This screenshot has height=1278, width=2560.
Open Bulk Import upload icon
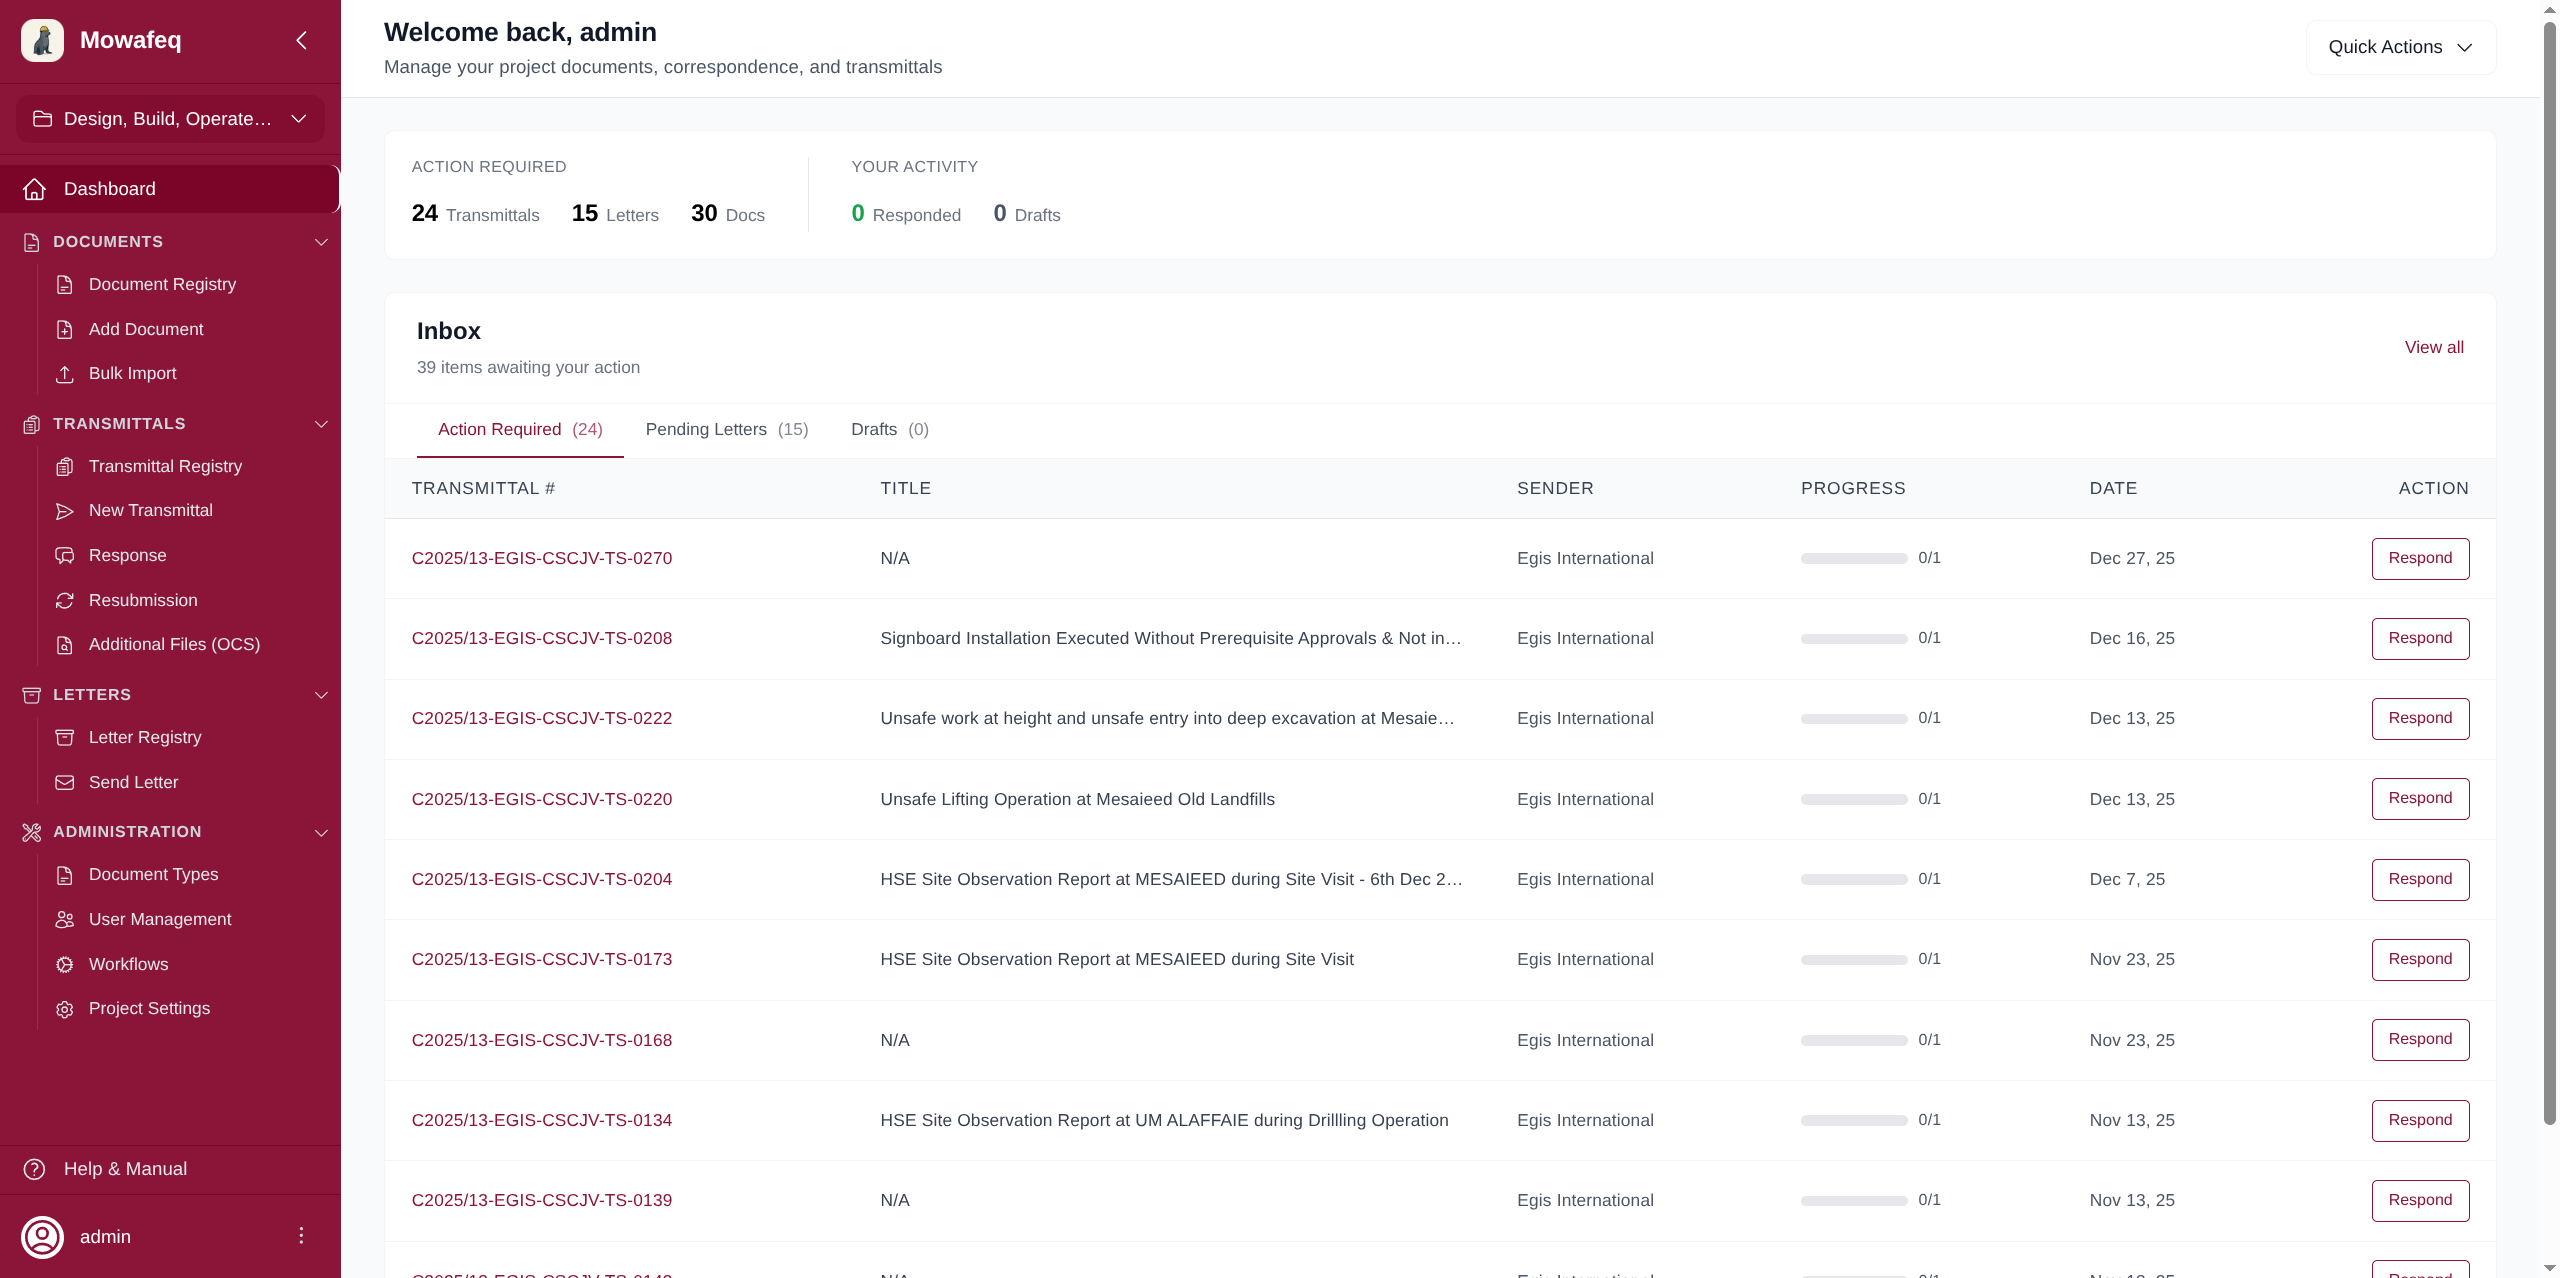point(64,373)
